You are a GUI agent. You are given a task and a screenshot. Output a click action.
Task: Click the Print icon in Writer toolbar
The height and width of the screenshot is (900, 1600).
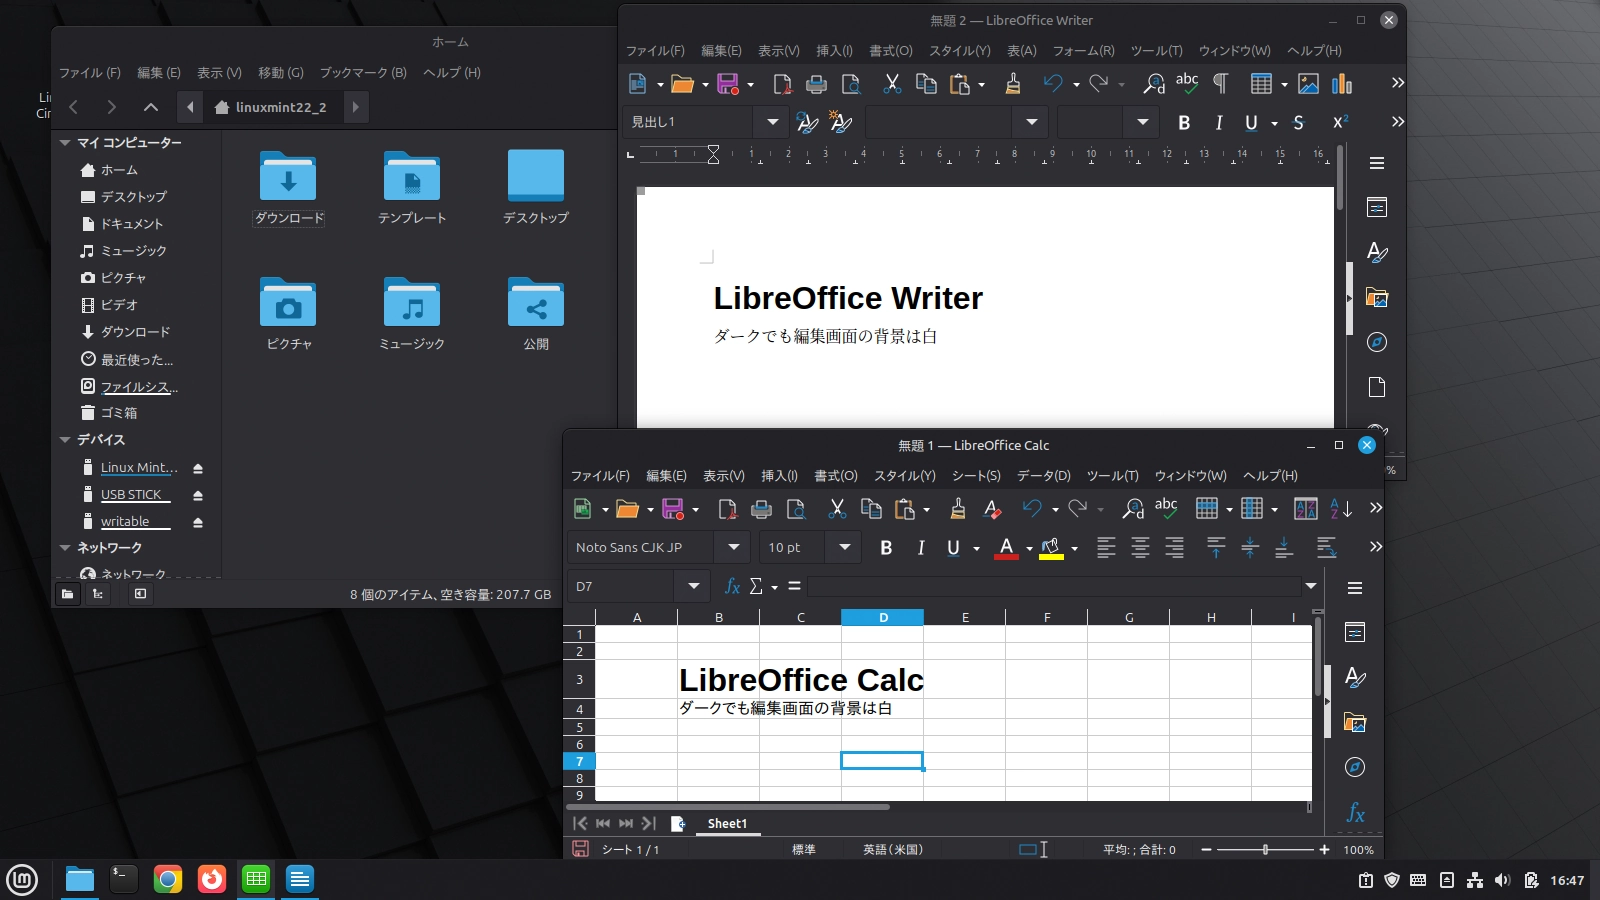[816, 84]
